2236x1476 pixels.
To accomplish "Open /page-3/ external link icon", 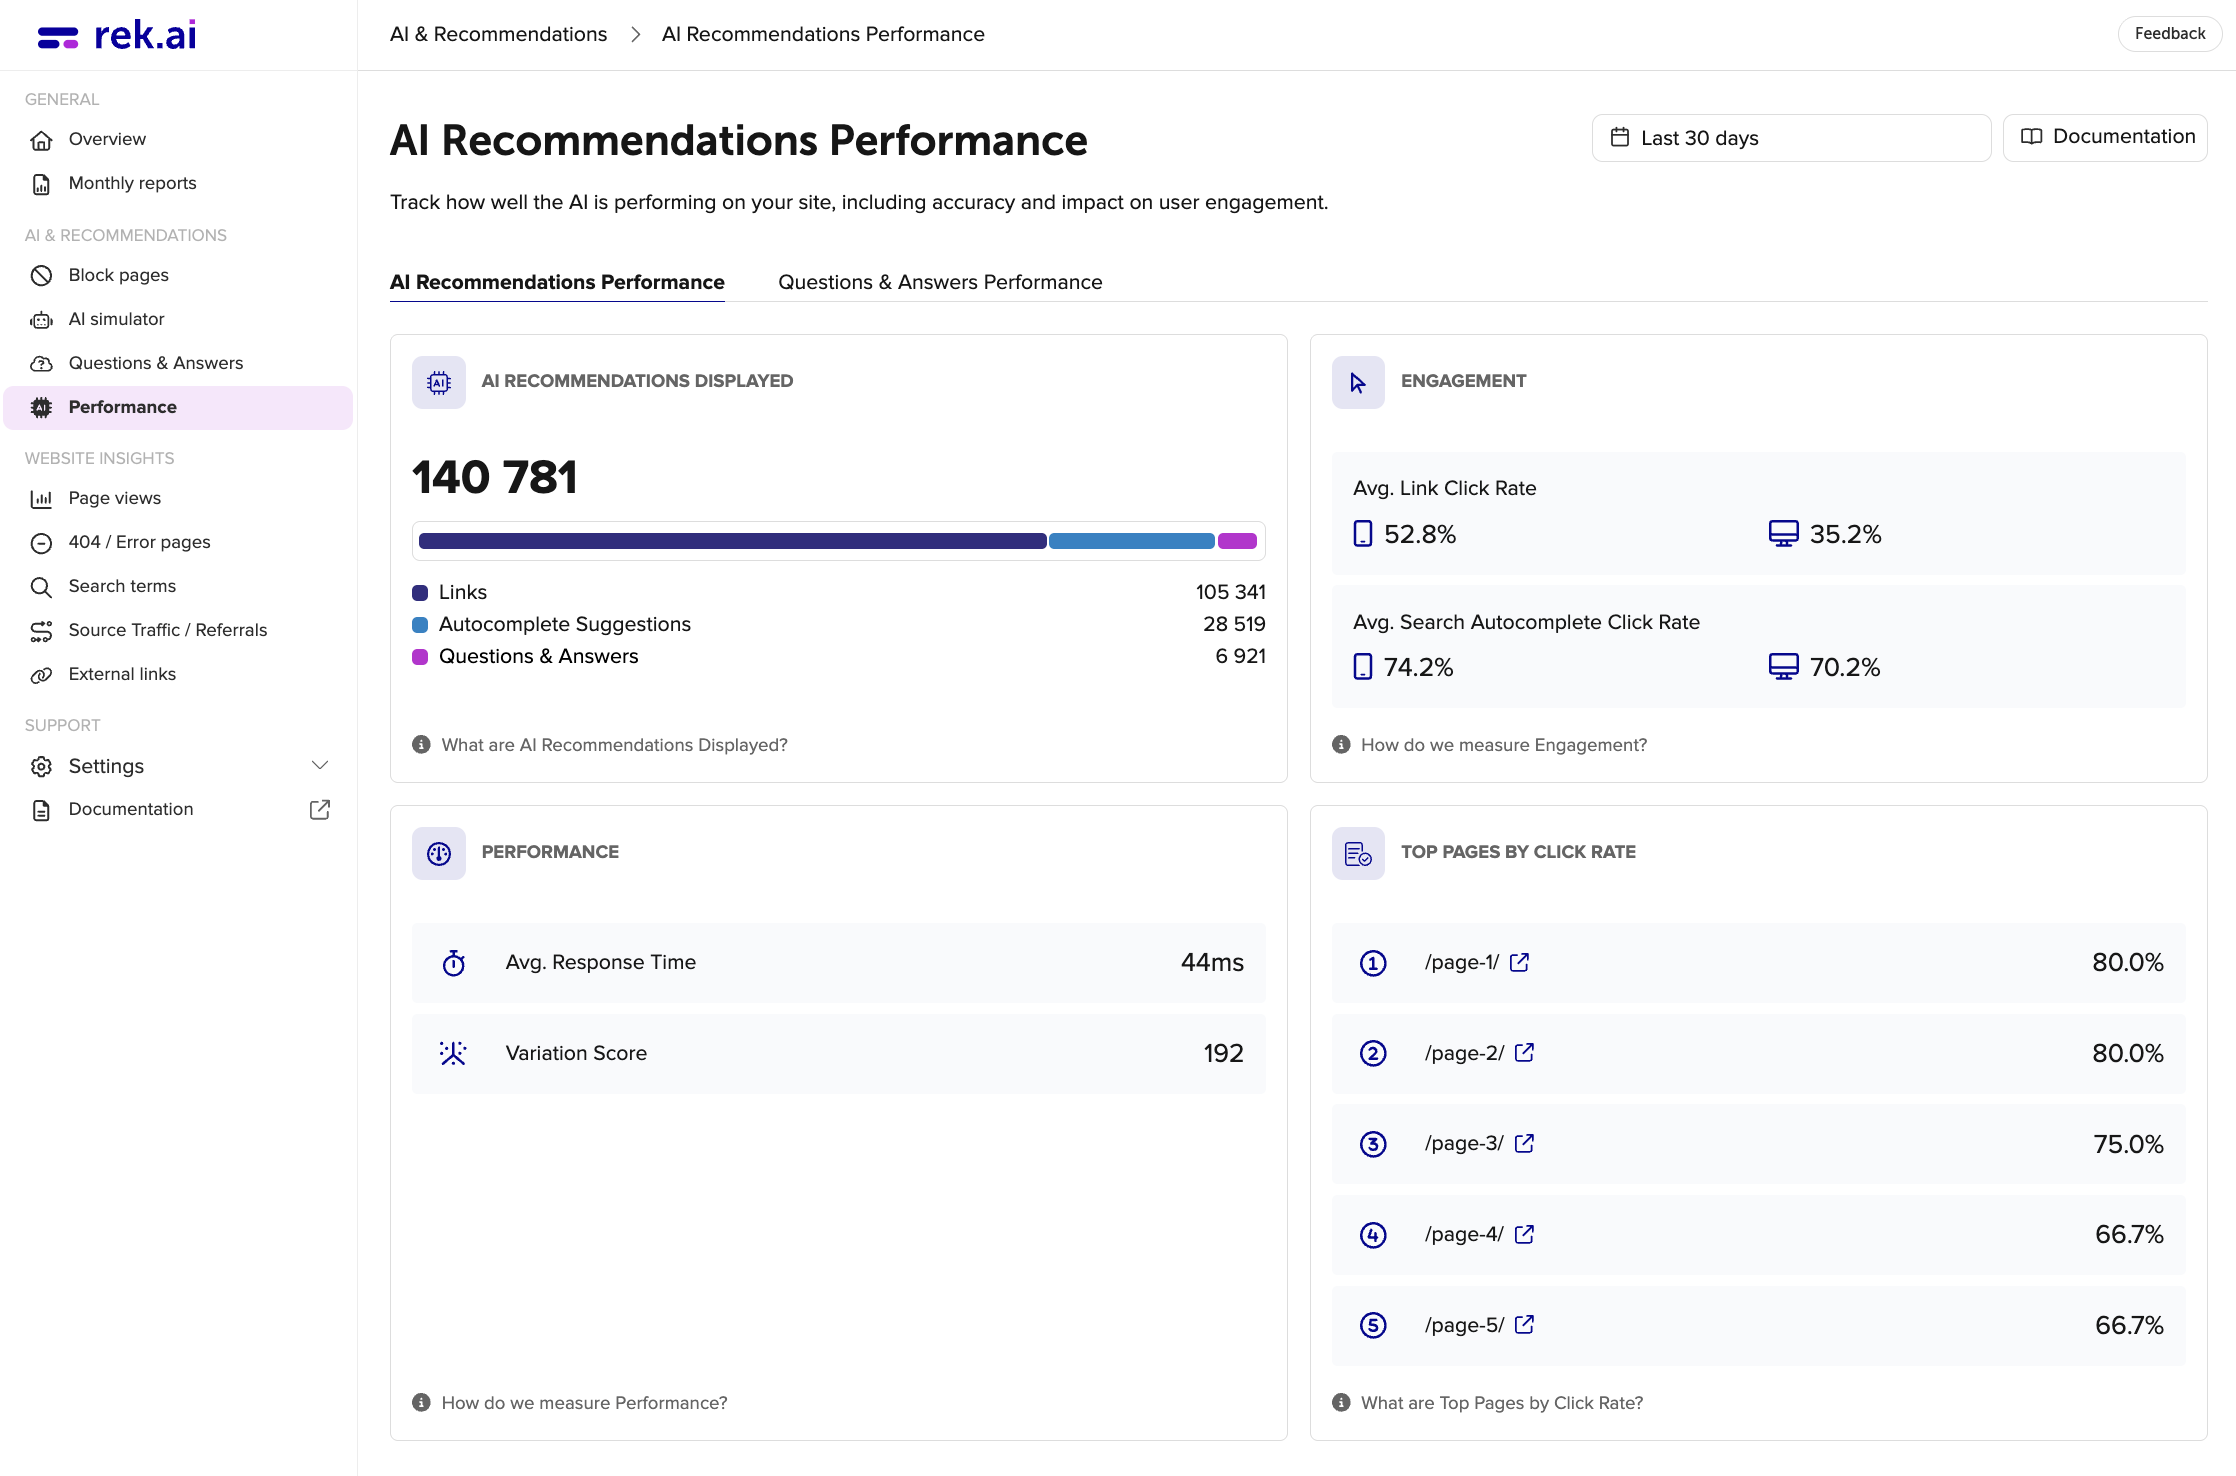I will [x=1524, y=1143].
